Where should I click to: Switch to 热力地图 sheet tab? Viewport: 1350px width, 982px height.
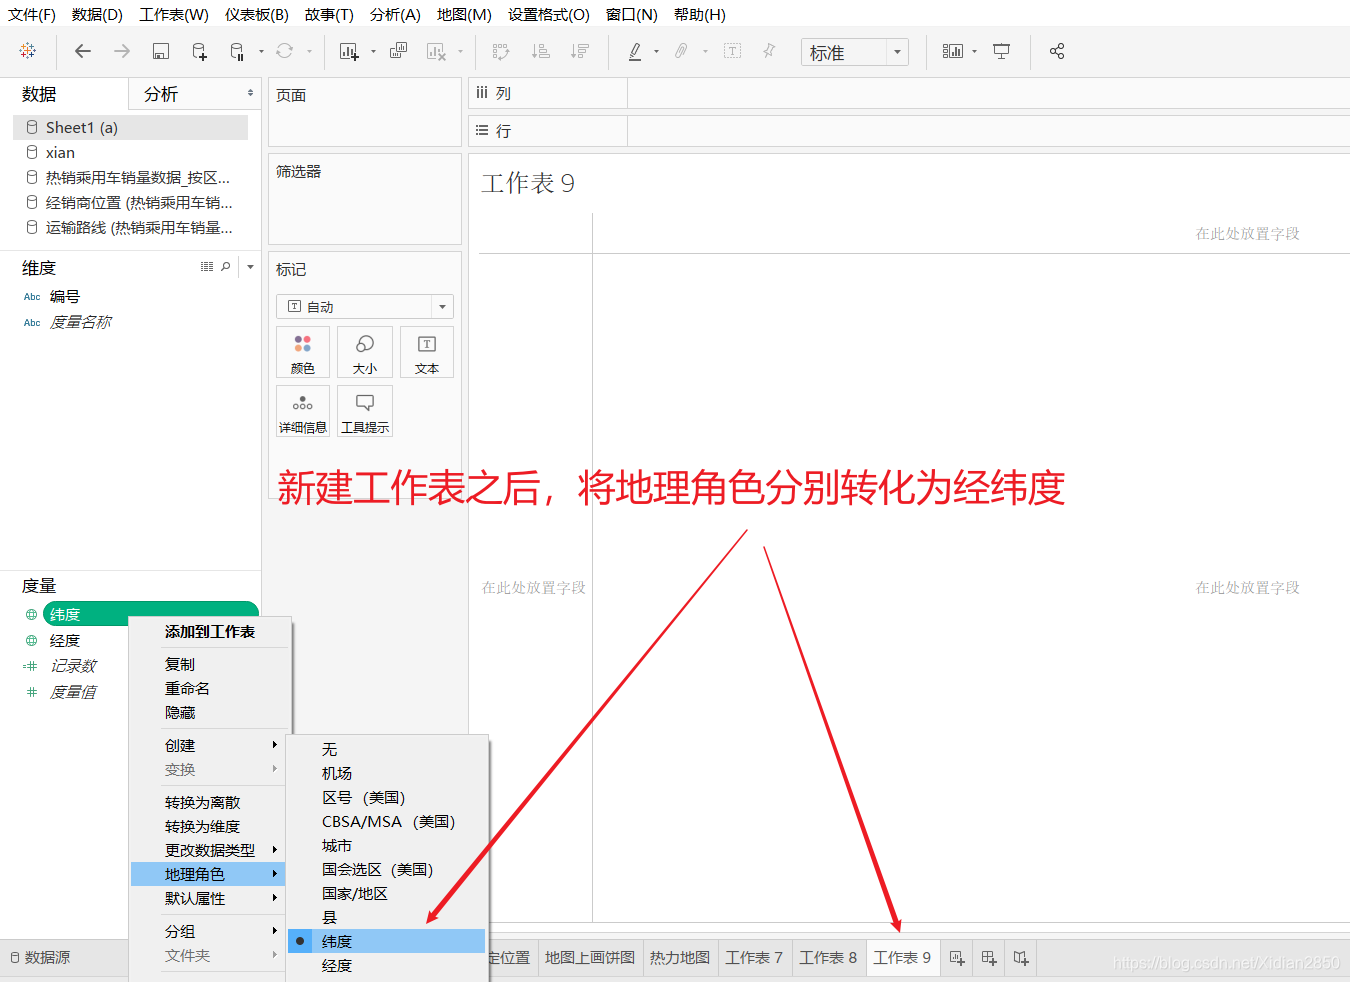680,958
